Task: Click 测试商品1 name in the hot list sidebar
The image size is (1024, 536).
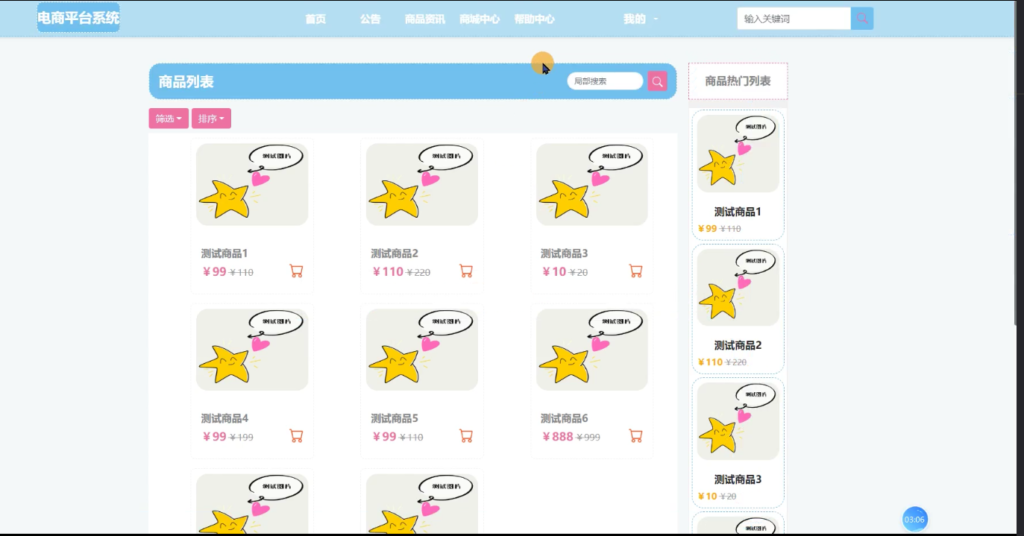Action: [x=737, y=212]
